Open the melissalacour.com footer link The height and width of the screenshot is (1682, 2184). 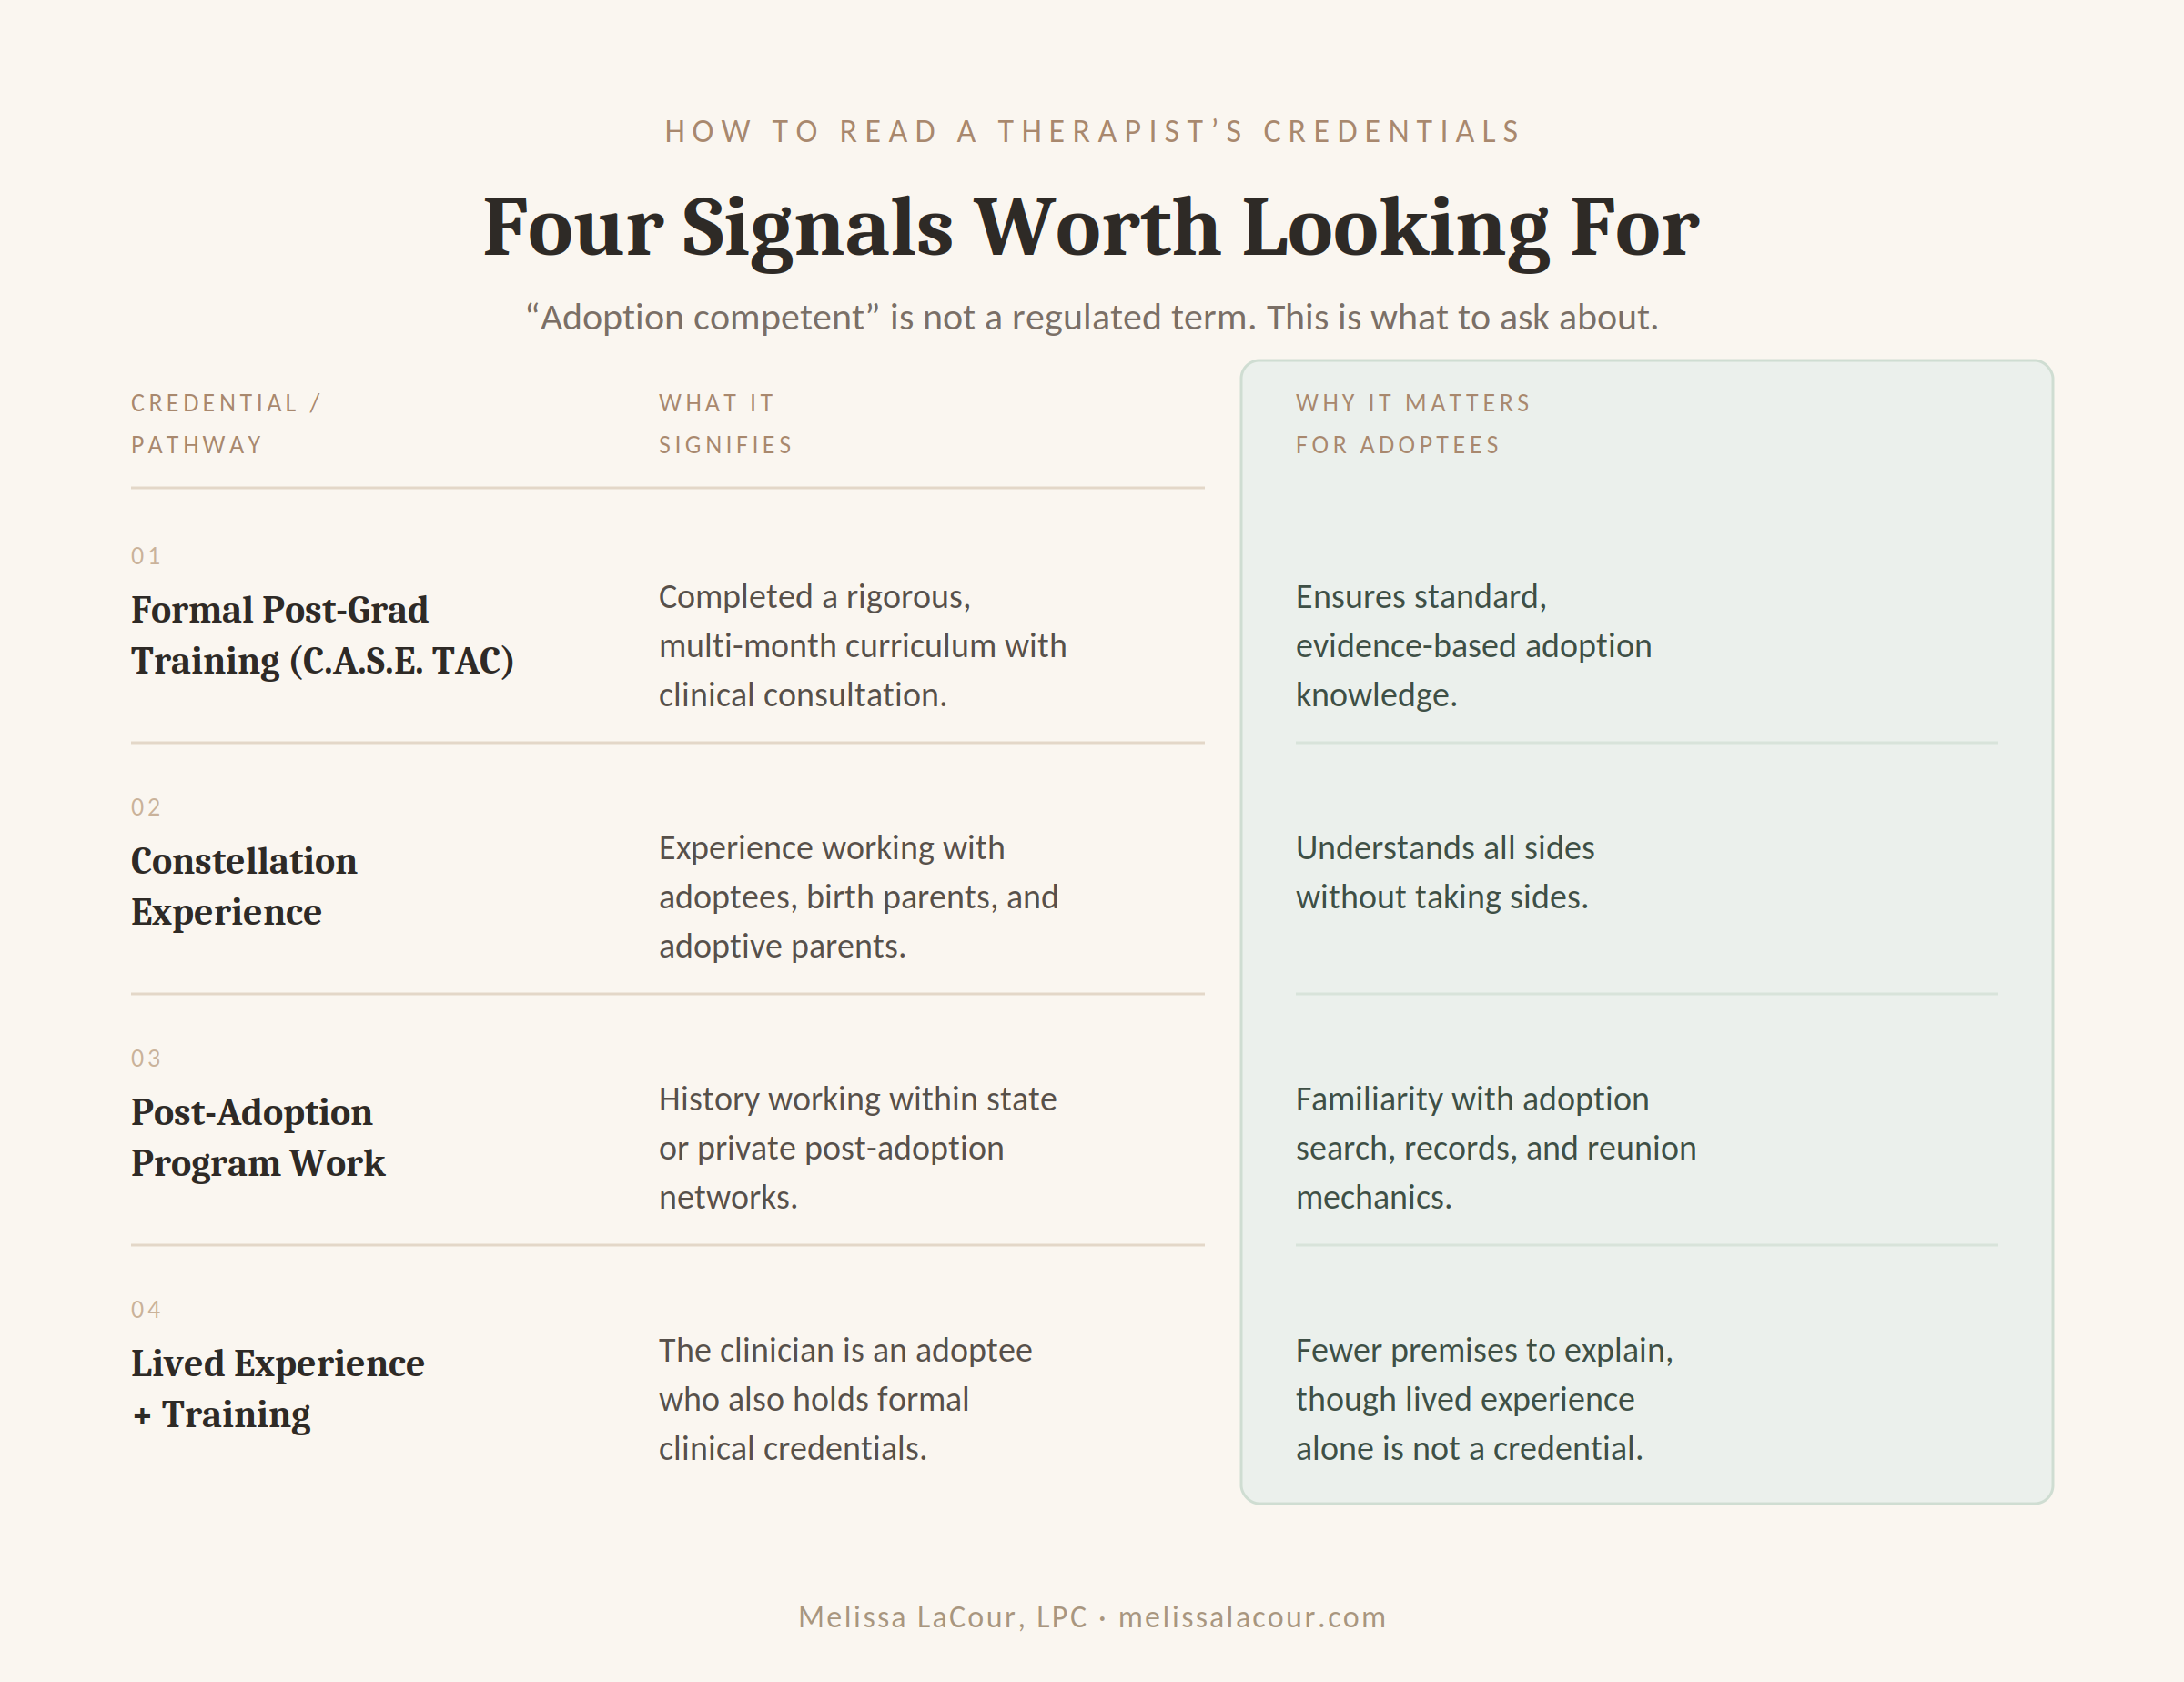coord(1252,1617)
